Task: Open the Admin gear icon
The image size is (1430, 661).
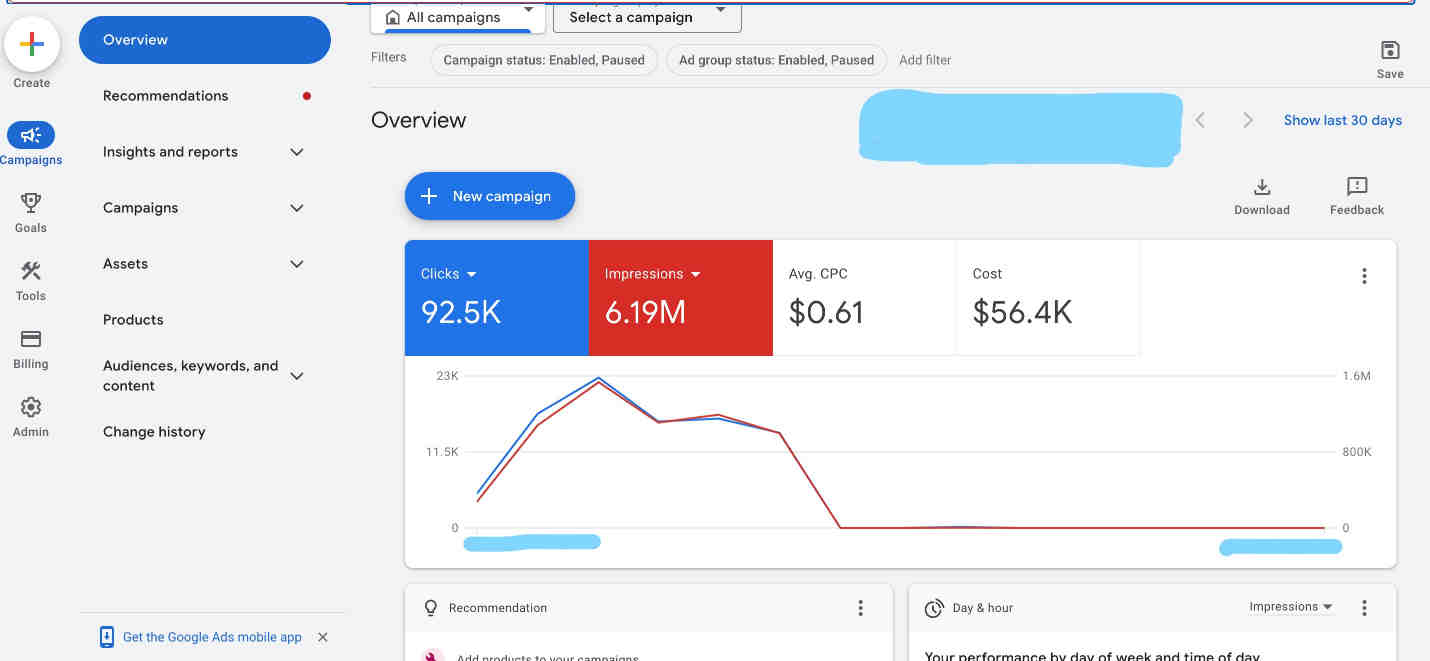Action: [31, 407]
